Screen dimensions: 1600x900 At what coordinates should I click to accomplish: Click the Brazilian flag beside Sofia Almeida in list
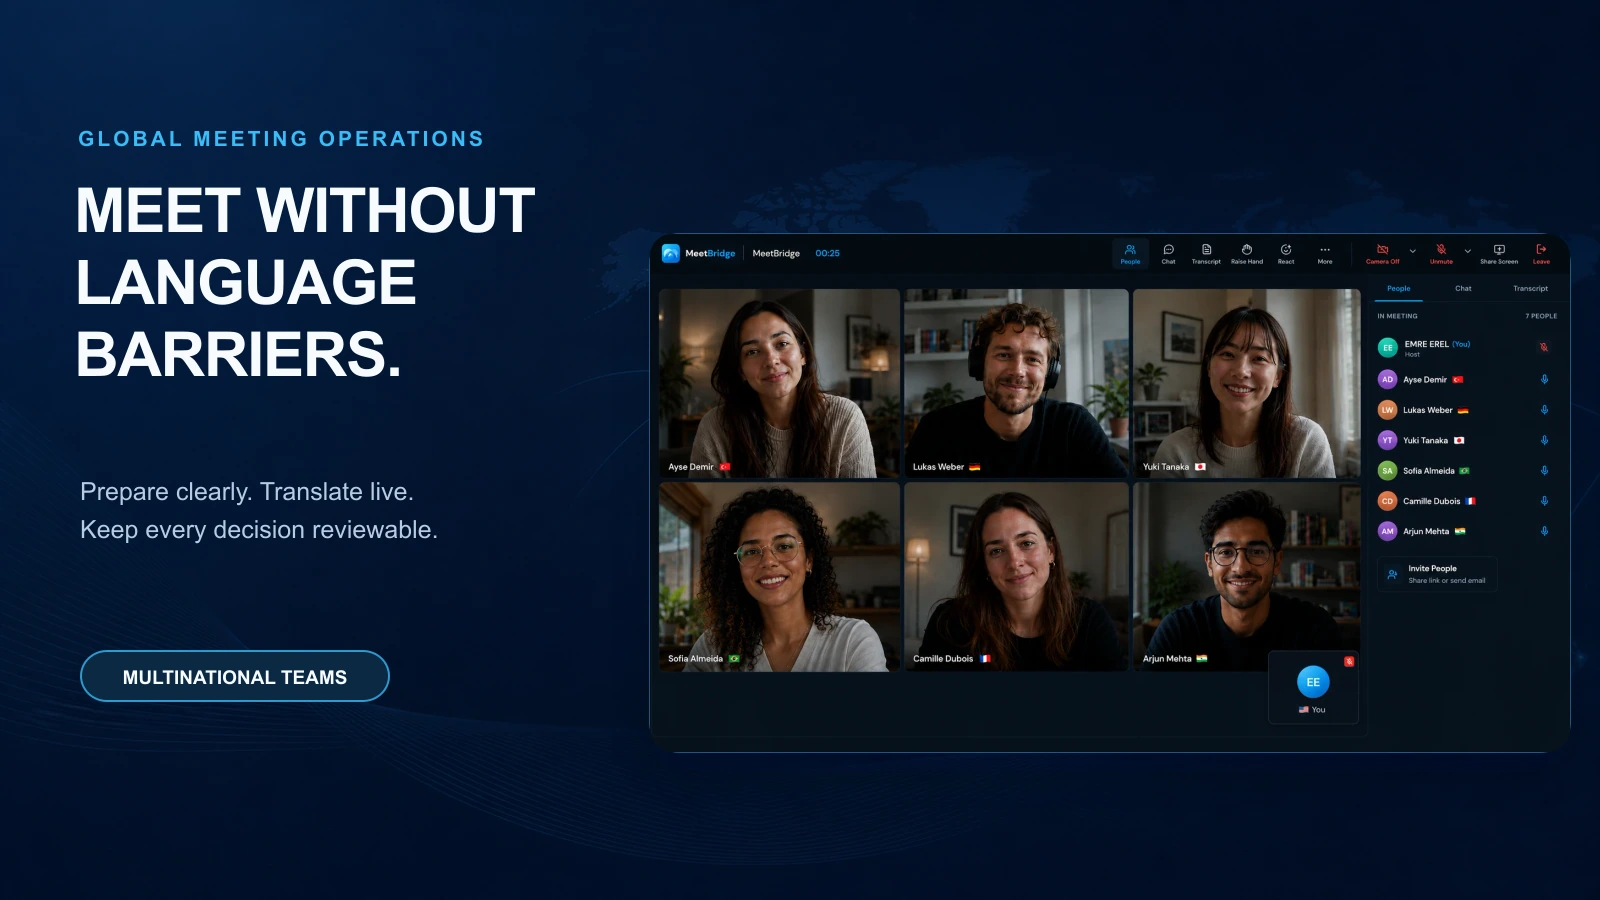tap(1464, 471)
